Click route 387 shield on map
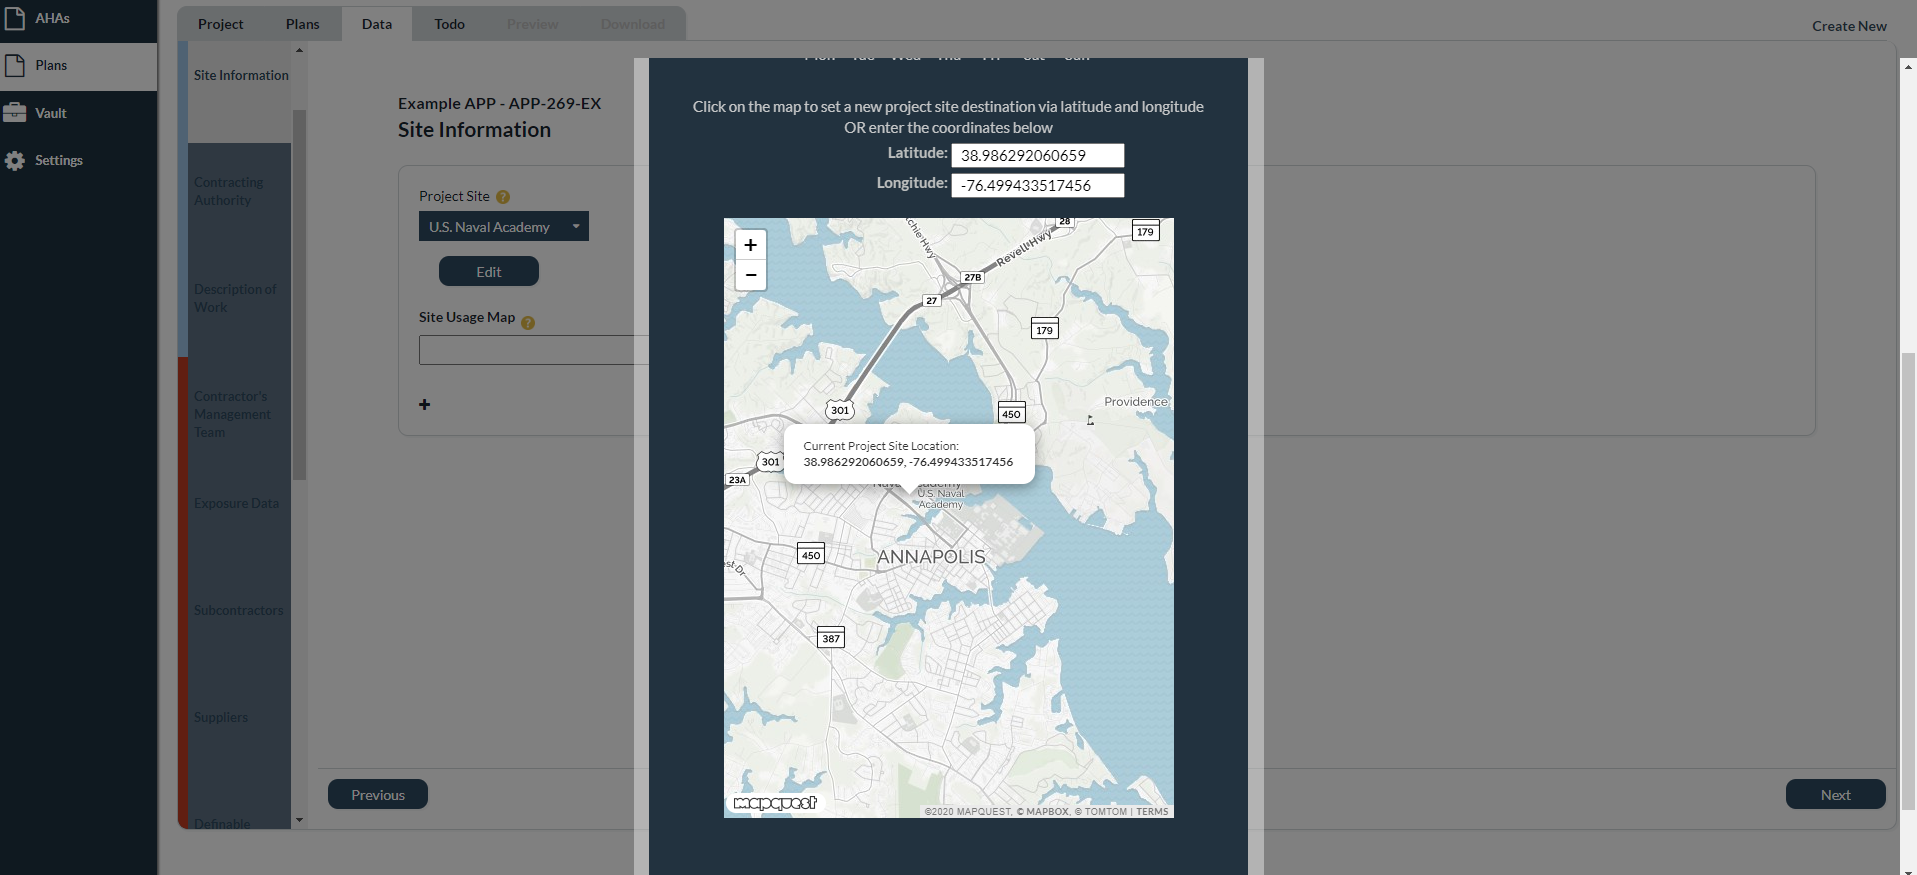 coord(831,638)
